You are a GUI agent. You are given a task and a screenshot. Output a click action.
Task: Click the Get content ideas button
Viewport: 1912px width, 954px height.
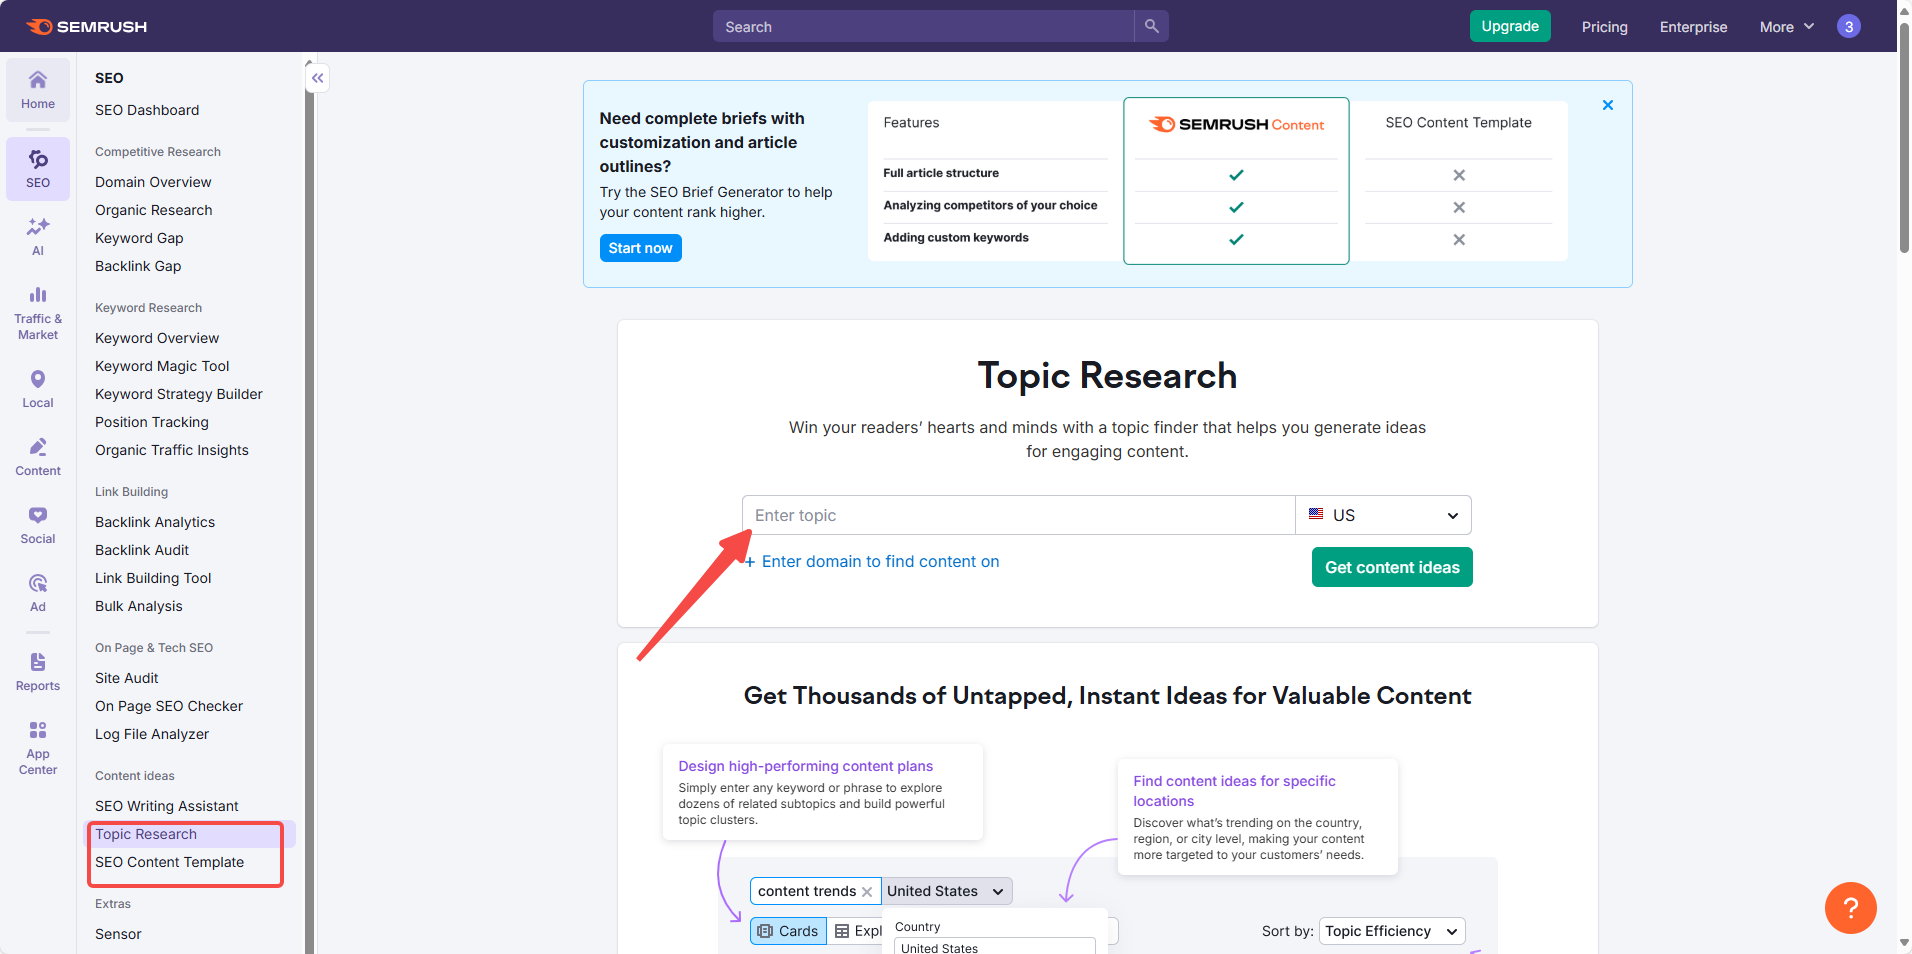[x=1391, y=567]
